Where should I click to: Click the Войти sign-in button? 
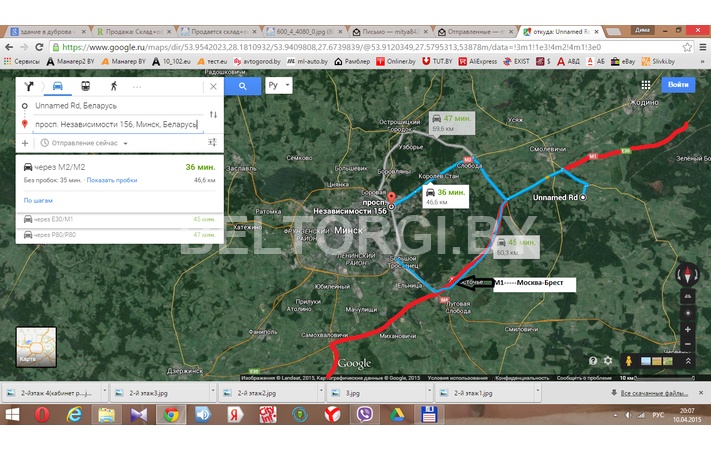point(678,84)
